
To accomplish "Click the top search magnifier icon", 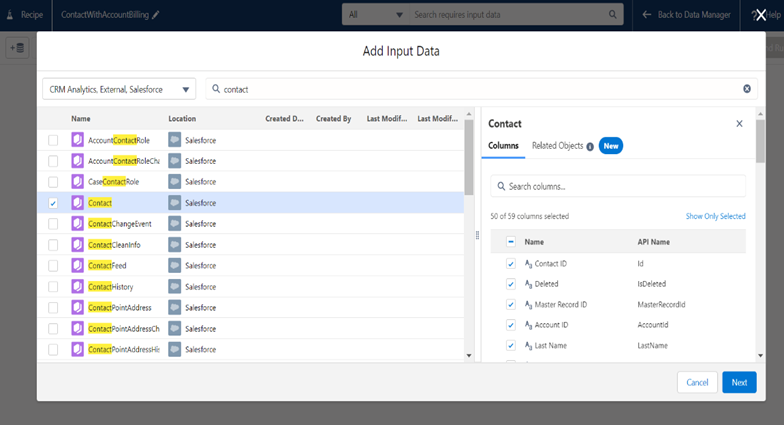I will click(612, 14).
